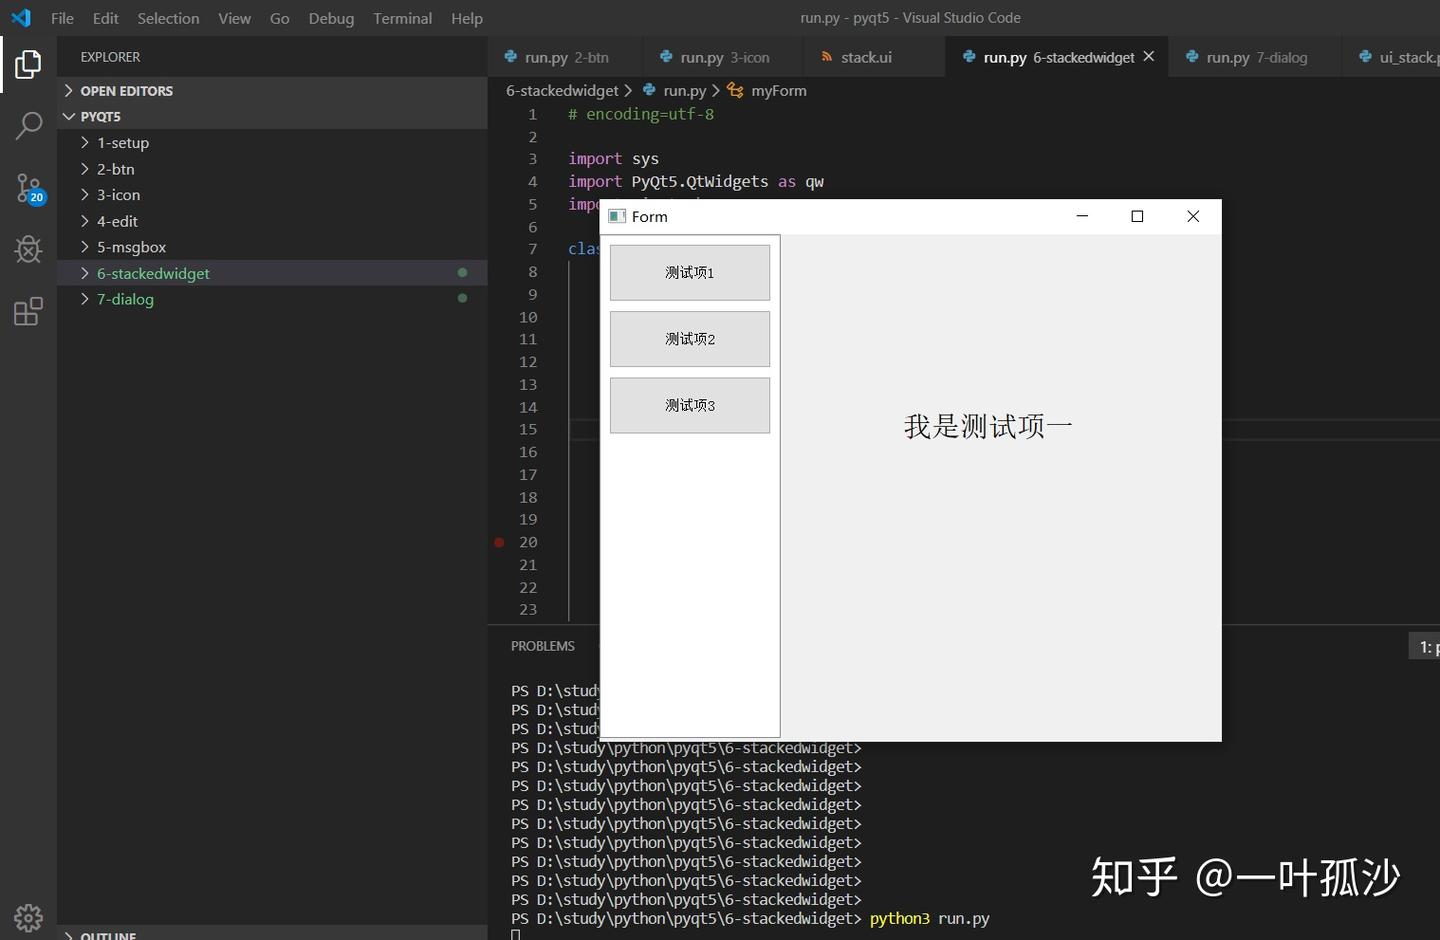
Task: Open the Debug menu
Action: coord(331,18)
